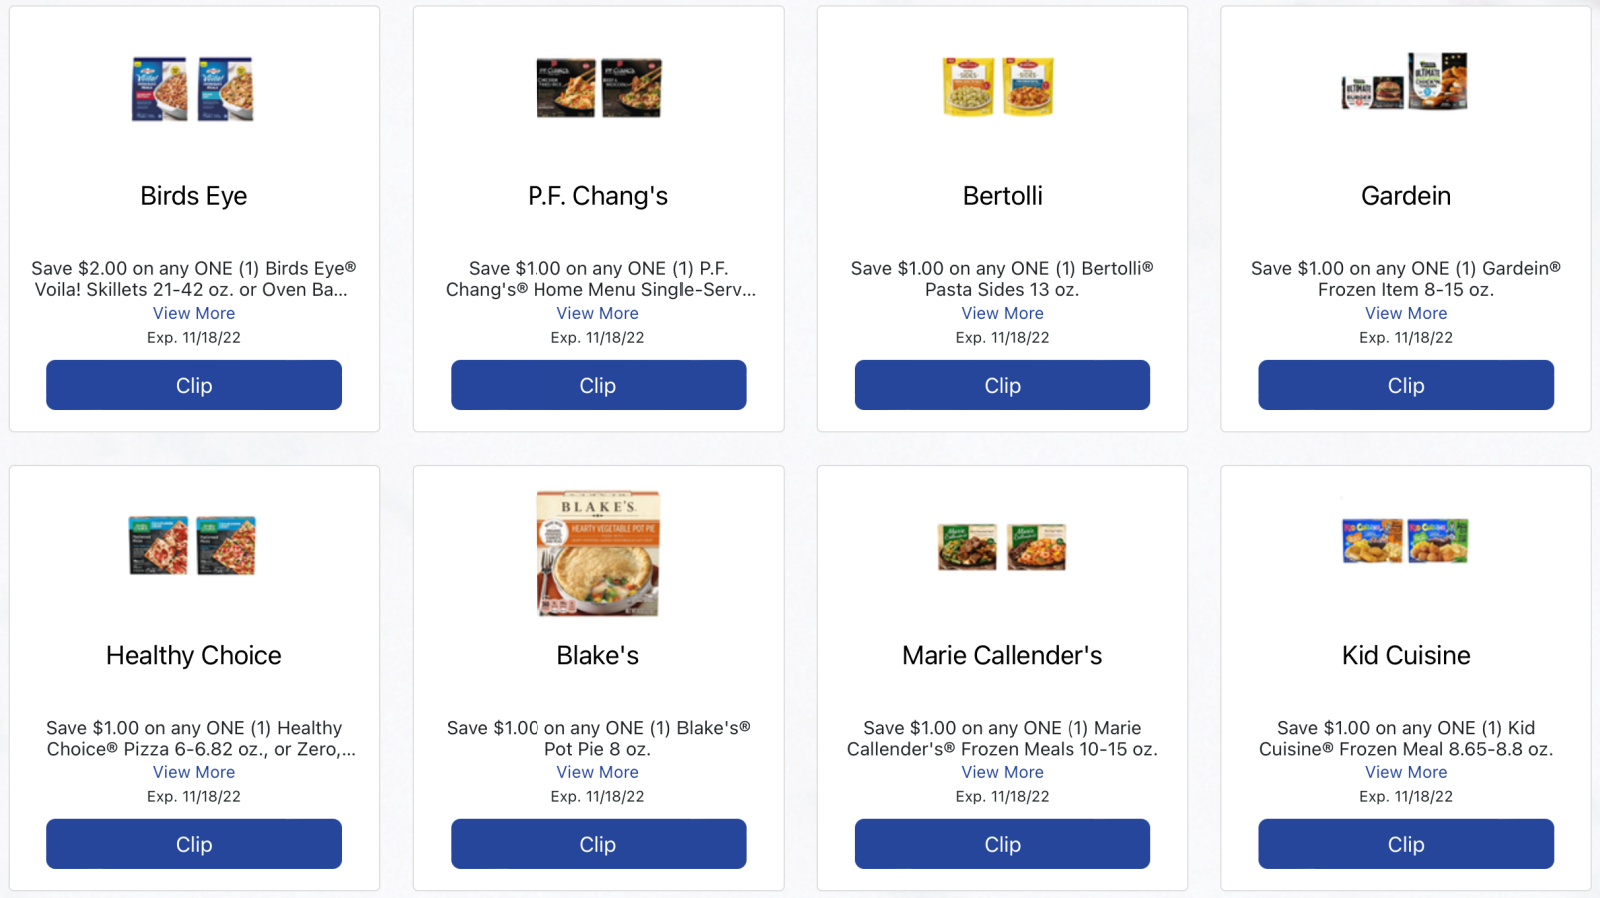
Task: Click the Marie Callender's product image
Action: [1002, 547]
